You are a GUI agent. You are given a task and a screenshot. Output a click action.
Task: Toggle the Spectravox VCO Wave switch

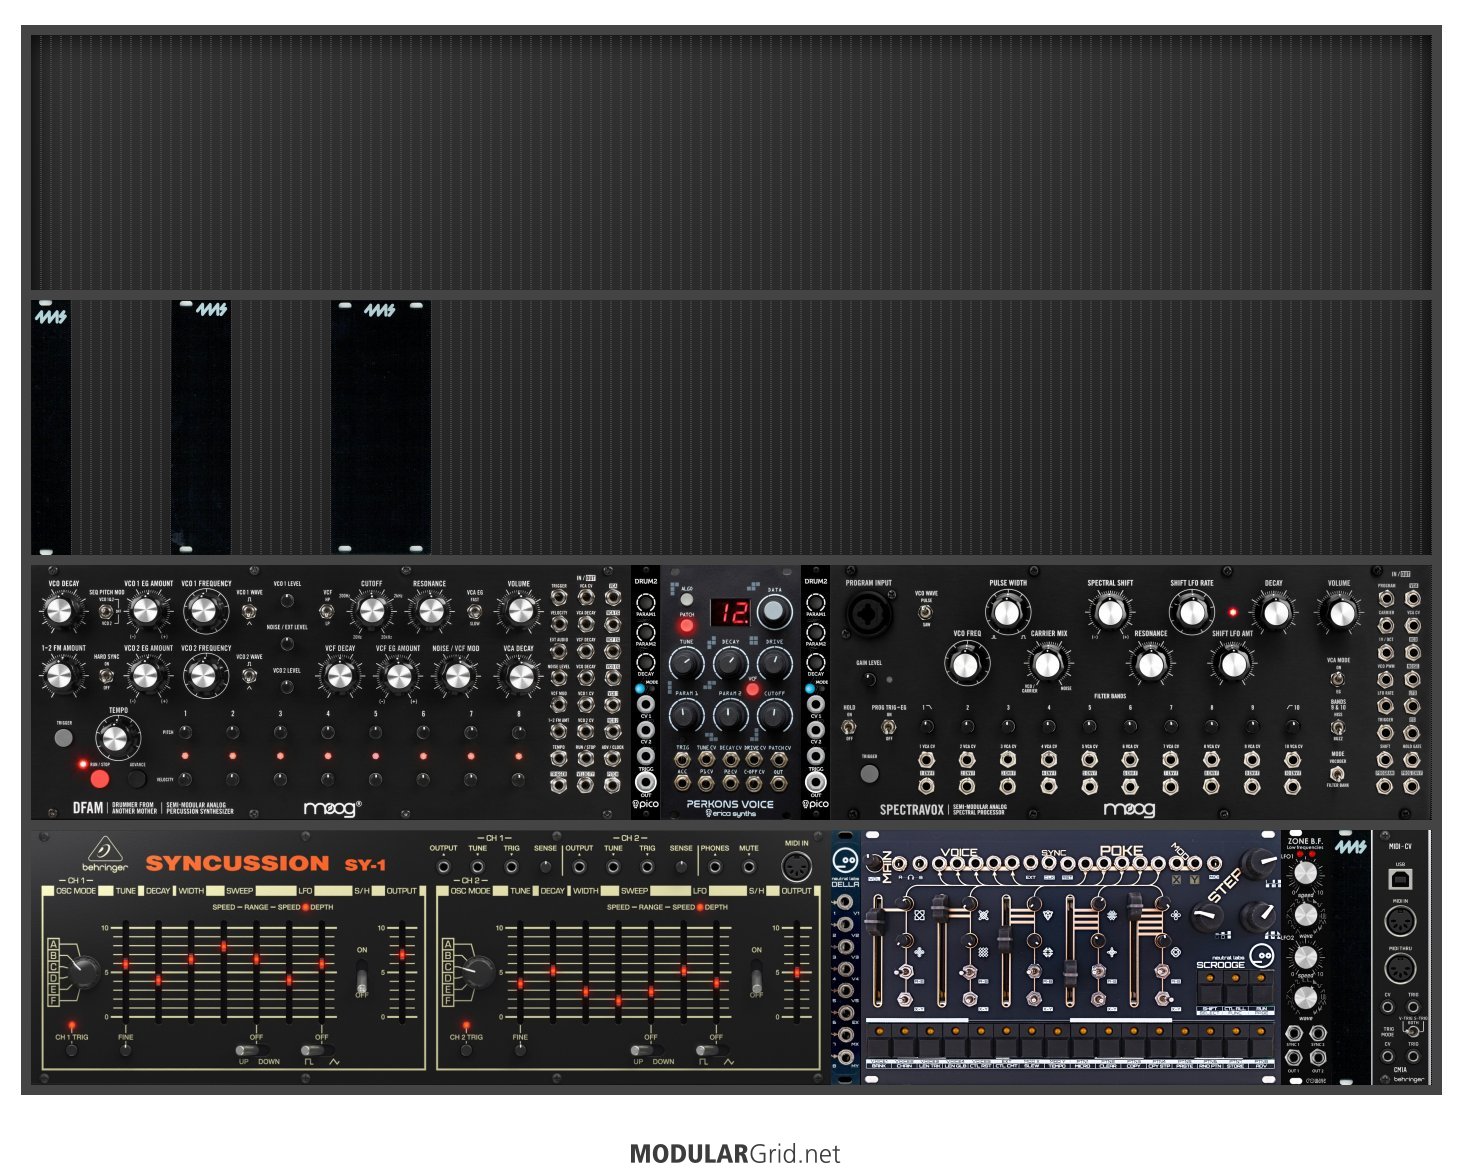[x=927, y=611]
